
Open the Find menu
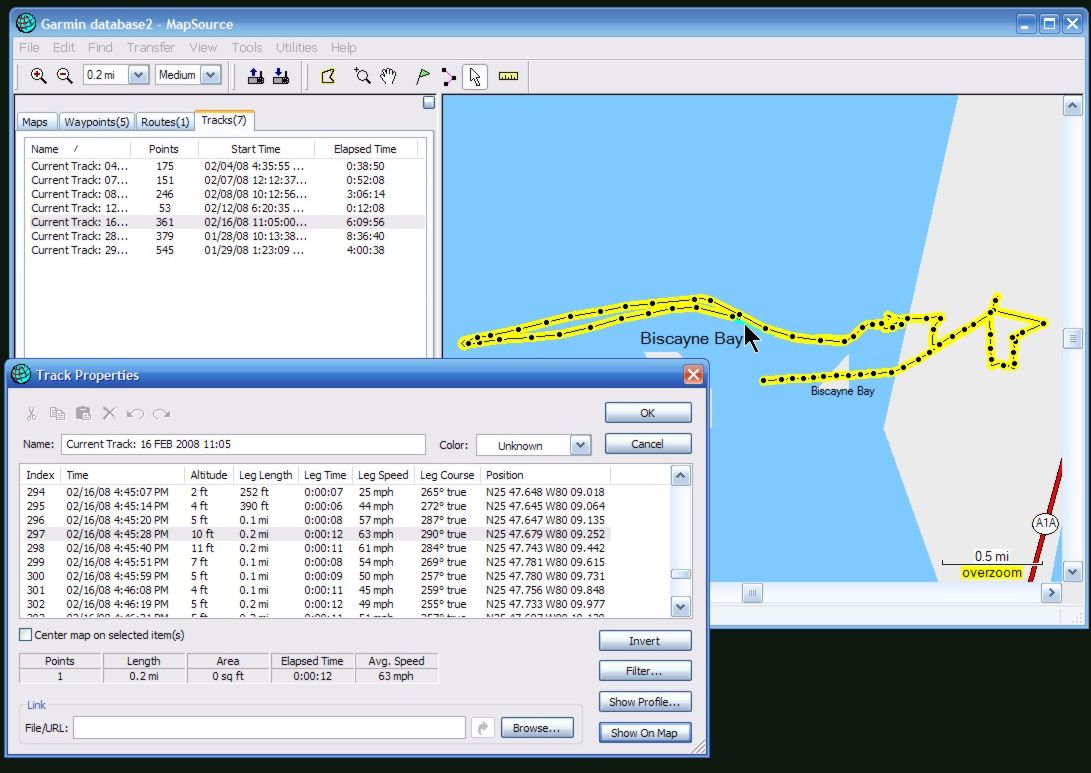pos(100,47)
